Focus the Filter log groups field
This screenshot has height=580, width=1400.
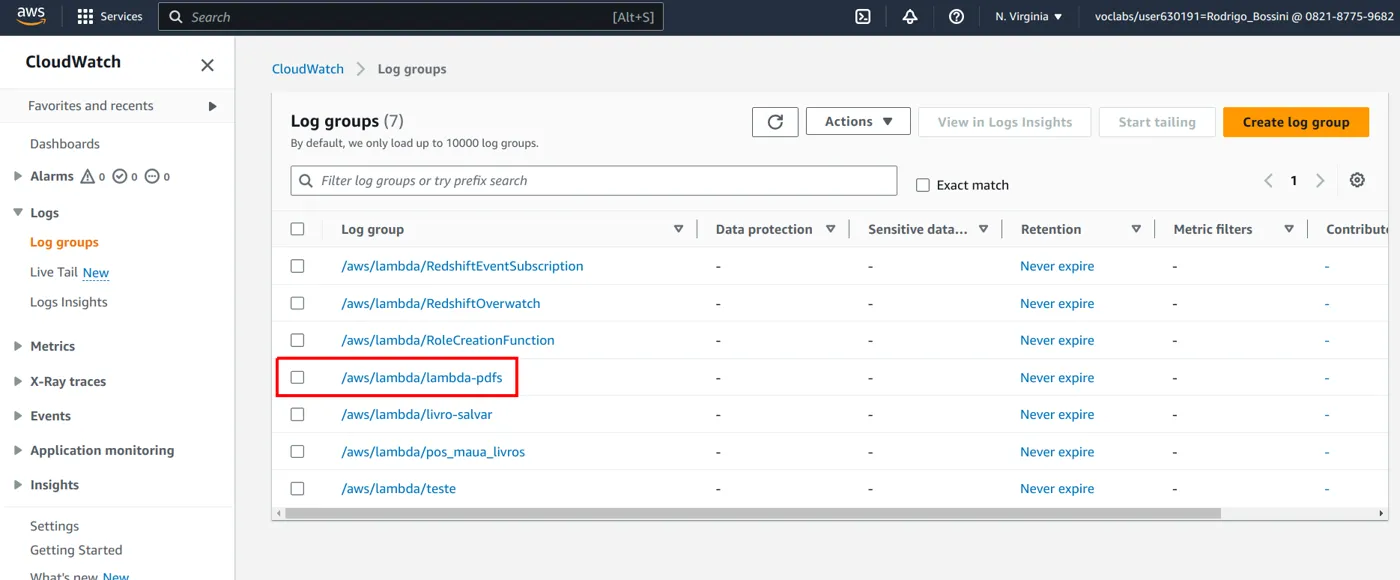[x=594, y=181]
